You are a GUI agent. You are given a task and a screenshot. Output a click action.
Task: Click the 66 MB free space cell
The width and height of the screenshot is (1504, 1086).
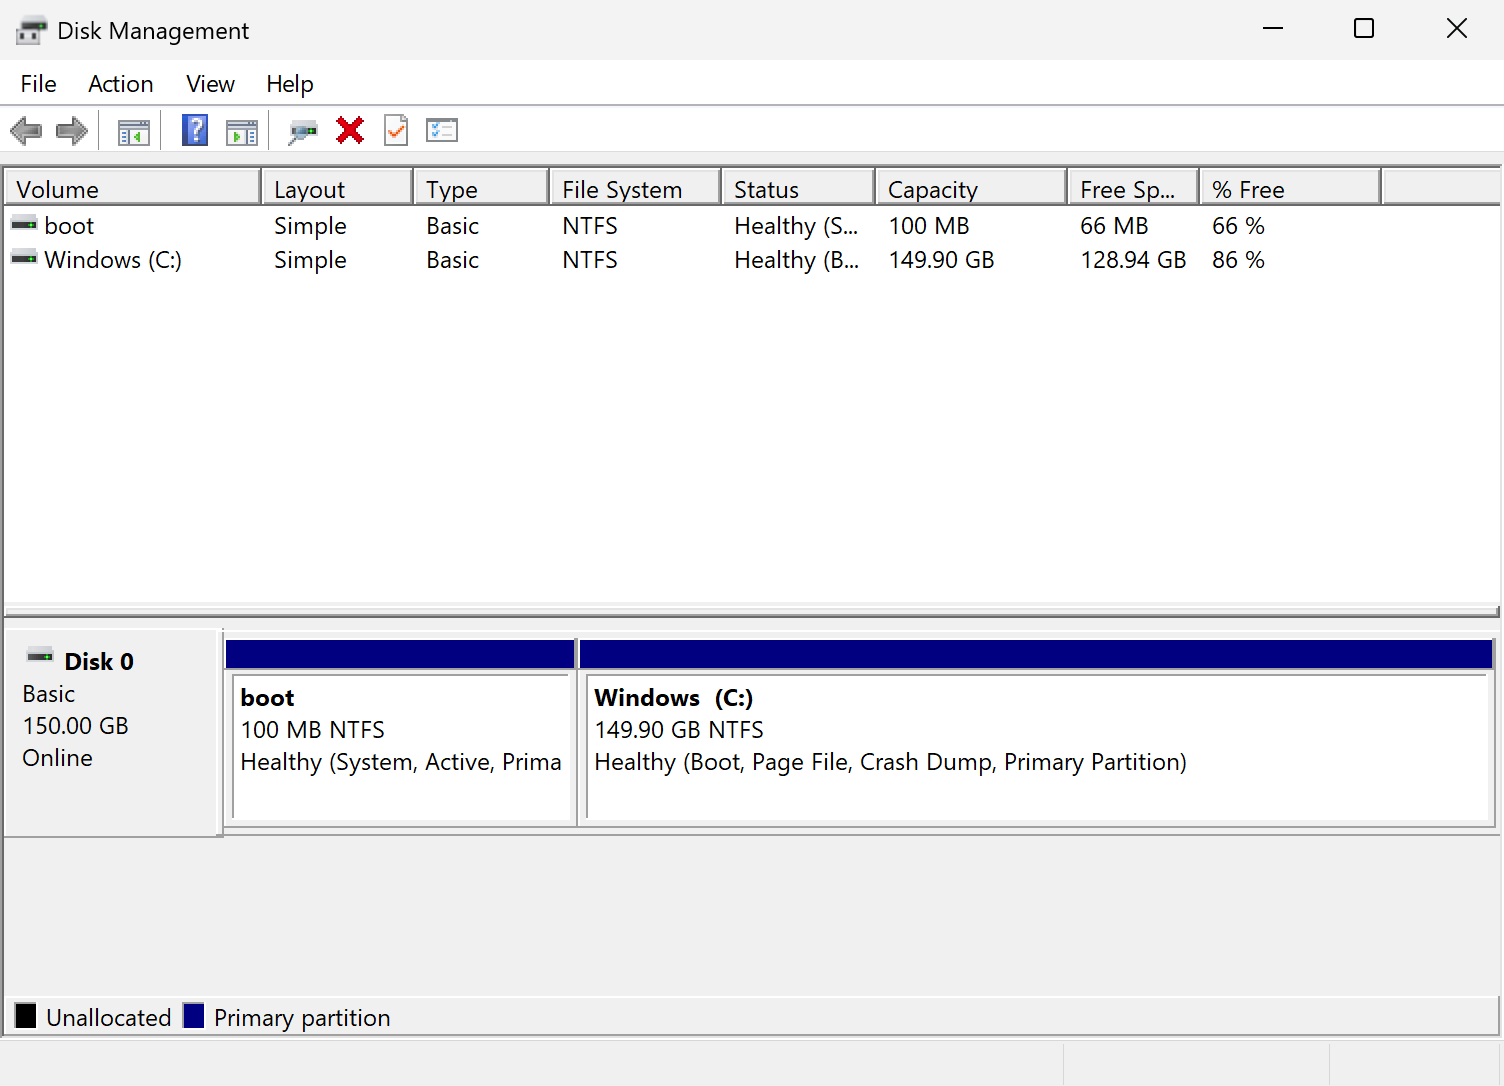pyautogui.click(x=1114, y=226)
